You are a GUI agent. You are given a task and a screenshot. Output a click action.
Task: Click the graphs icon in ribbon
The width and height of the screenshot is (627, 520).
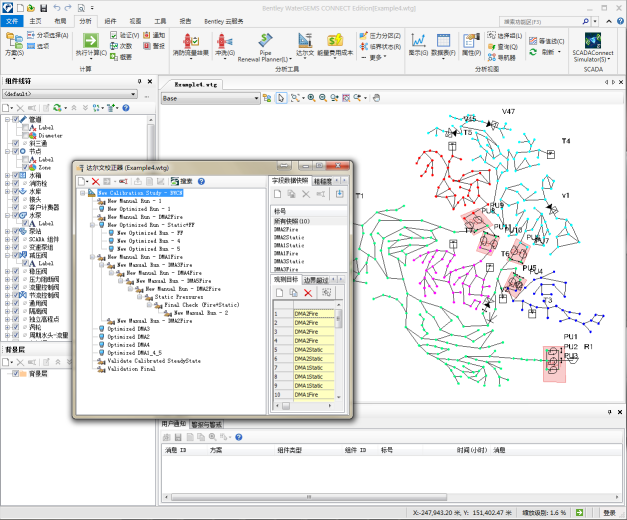(x=418, y=40)
